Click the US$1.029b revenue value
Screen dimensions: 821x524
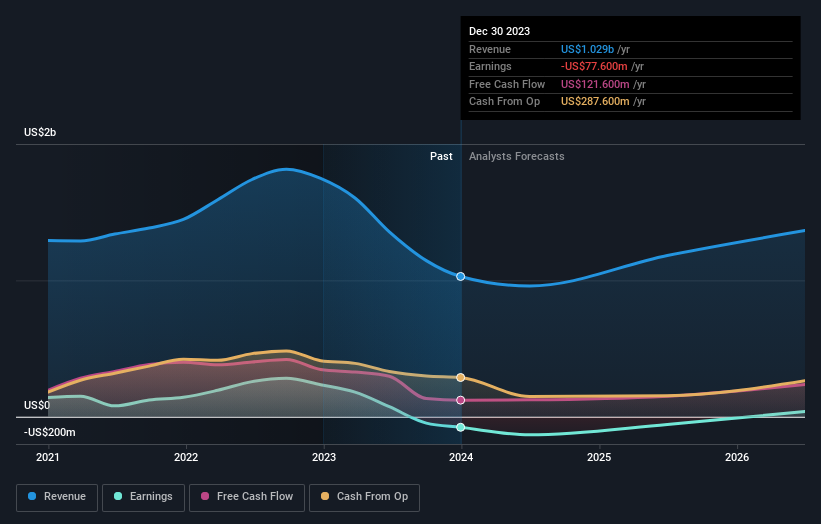click(x=587, y=49)
